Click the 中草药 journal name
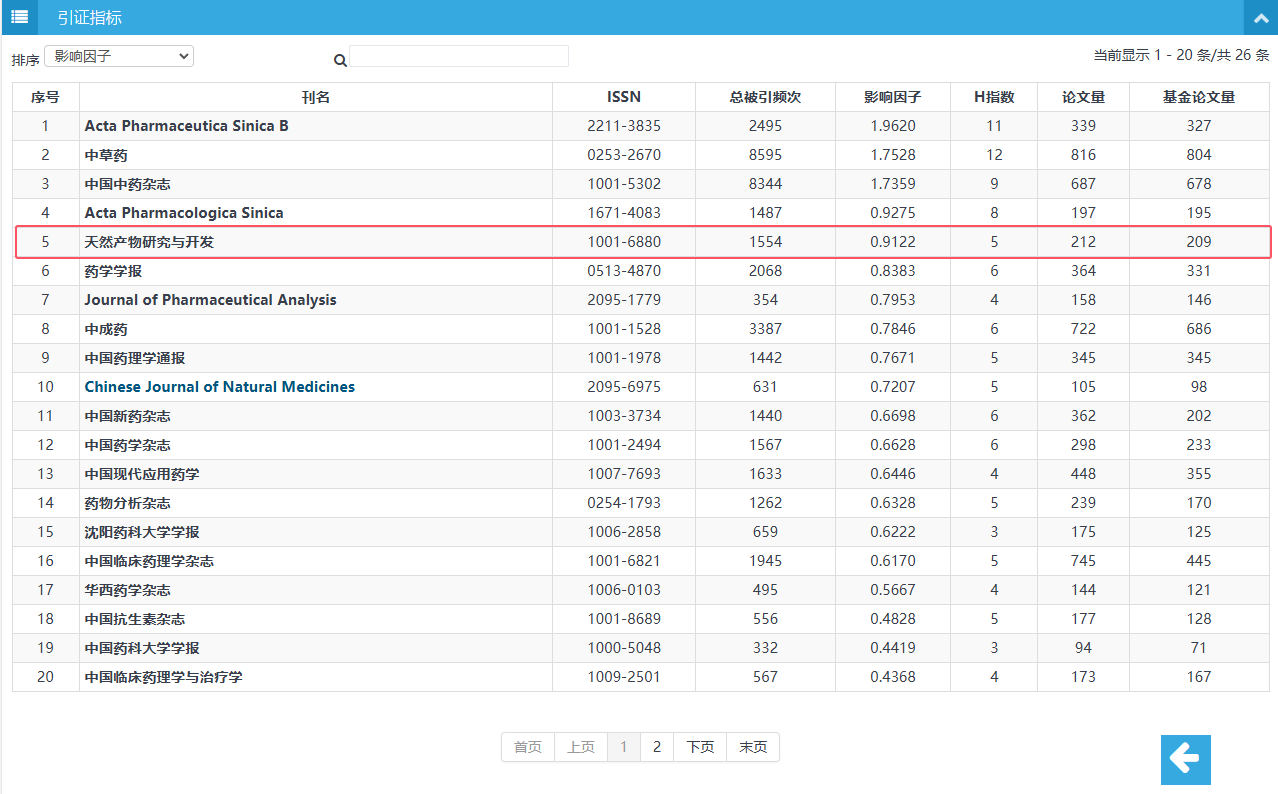This screenshot has width=1278, height=794. point(106,155)
